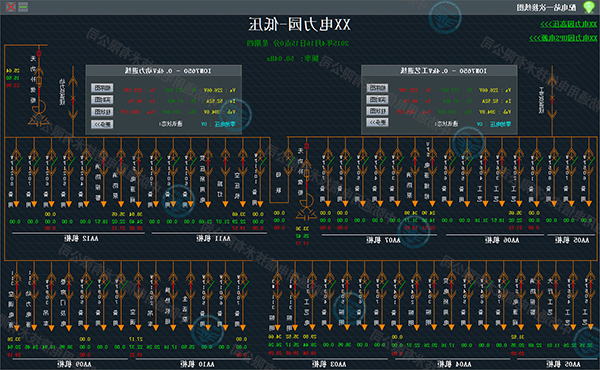Click 更多>> button in 动力进线 panel
The height and width of the screenshot is (370, 600).
(102, 124)
